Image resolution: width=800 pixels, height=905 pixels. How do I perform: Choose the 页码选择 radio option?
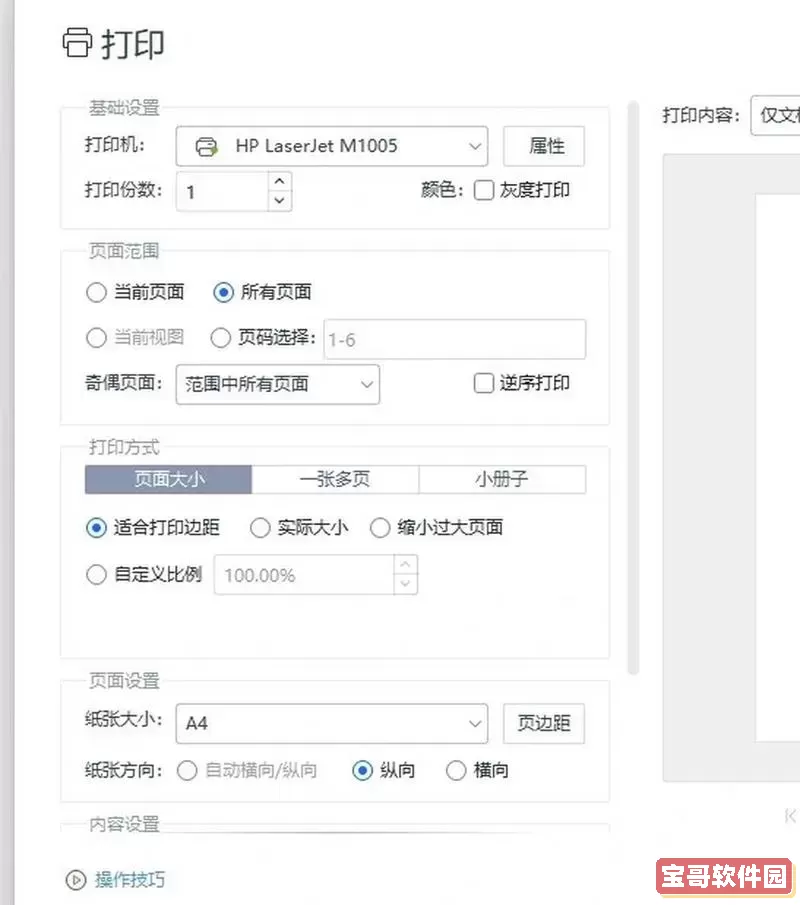coord(220,338)
